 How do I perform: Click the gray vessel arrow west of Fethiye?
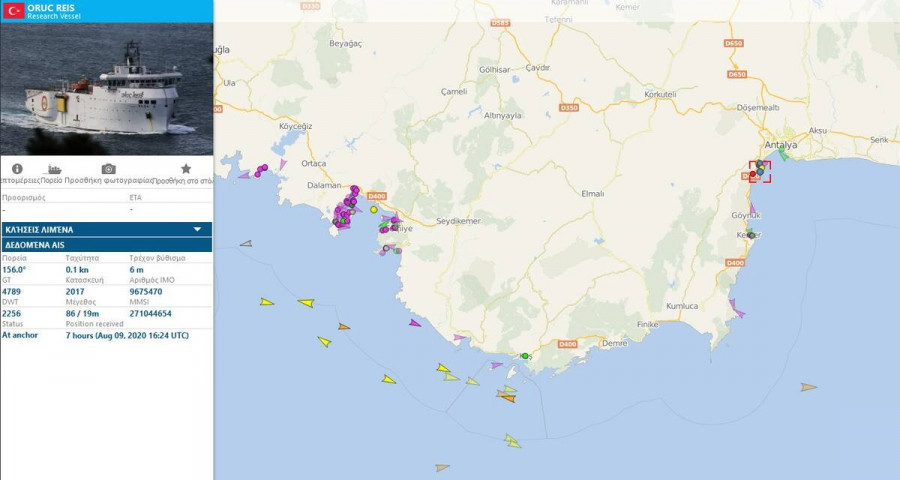pyautogui.click(x=246, y=243)
